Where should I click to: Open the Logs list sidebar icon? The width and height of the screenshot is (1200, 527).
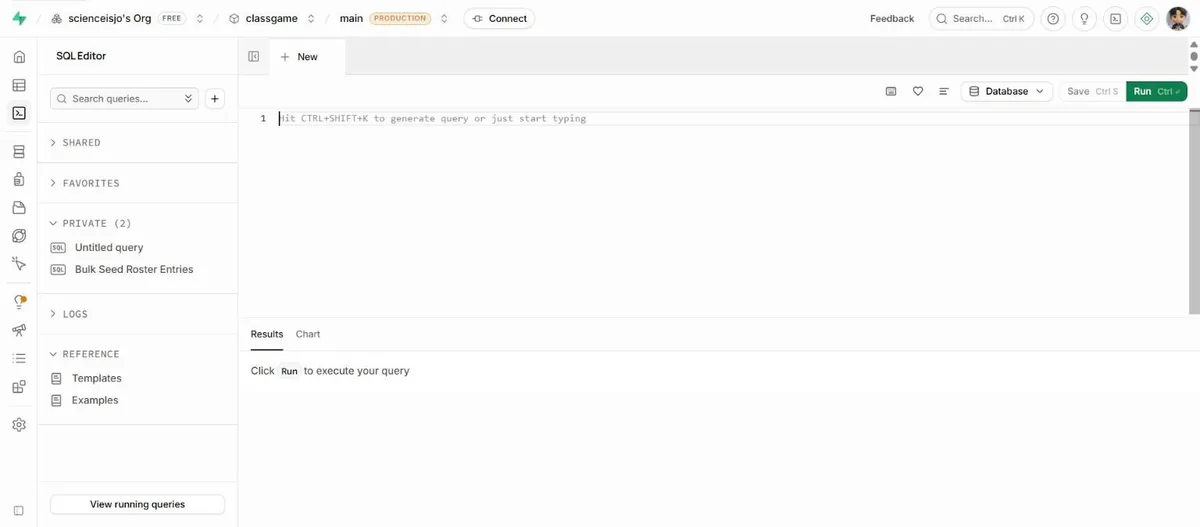(19, 358)
